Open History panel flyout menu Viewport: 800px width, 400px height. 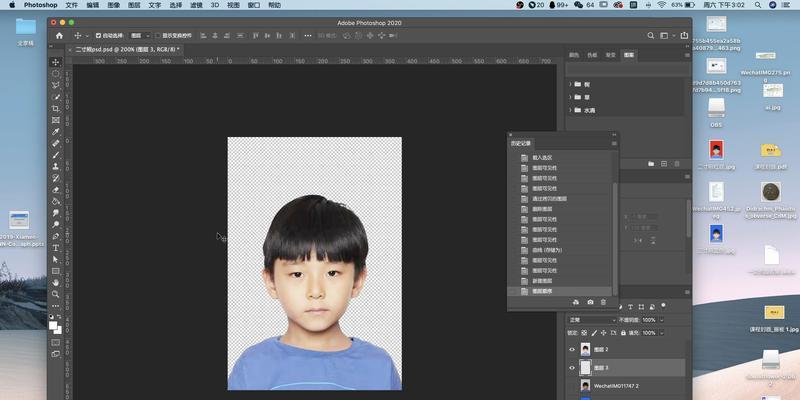(614, 144)
